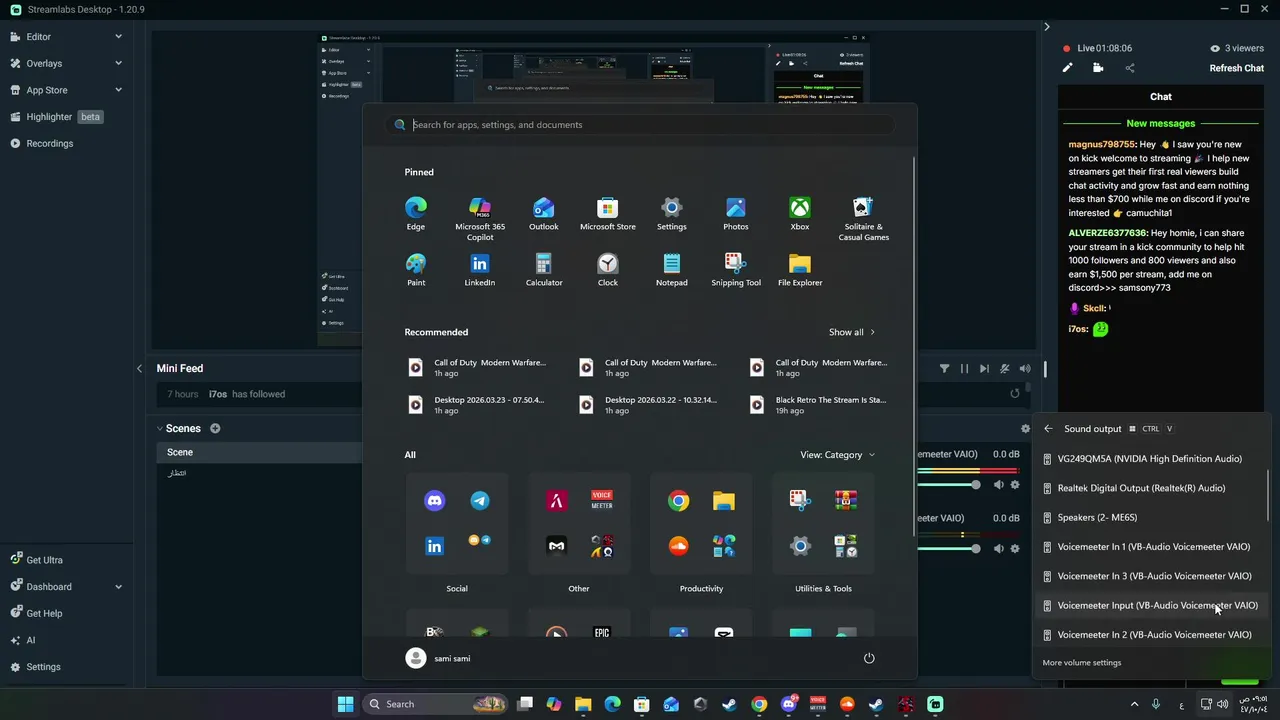Open the Clock app
This screenshot has width=1280, height=720.
(608, 270)
